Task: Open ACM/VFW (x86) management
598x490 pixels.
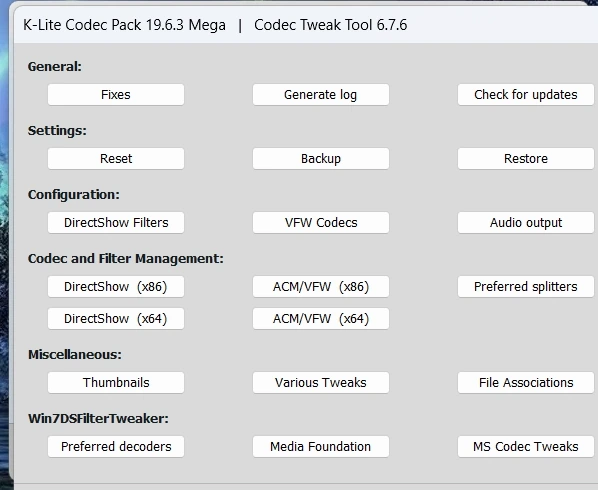Action: click(321, 287)
